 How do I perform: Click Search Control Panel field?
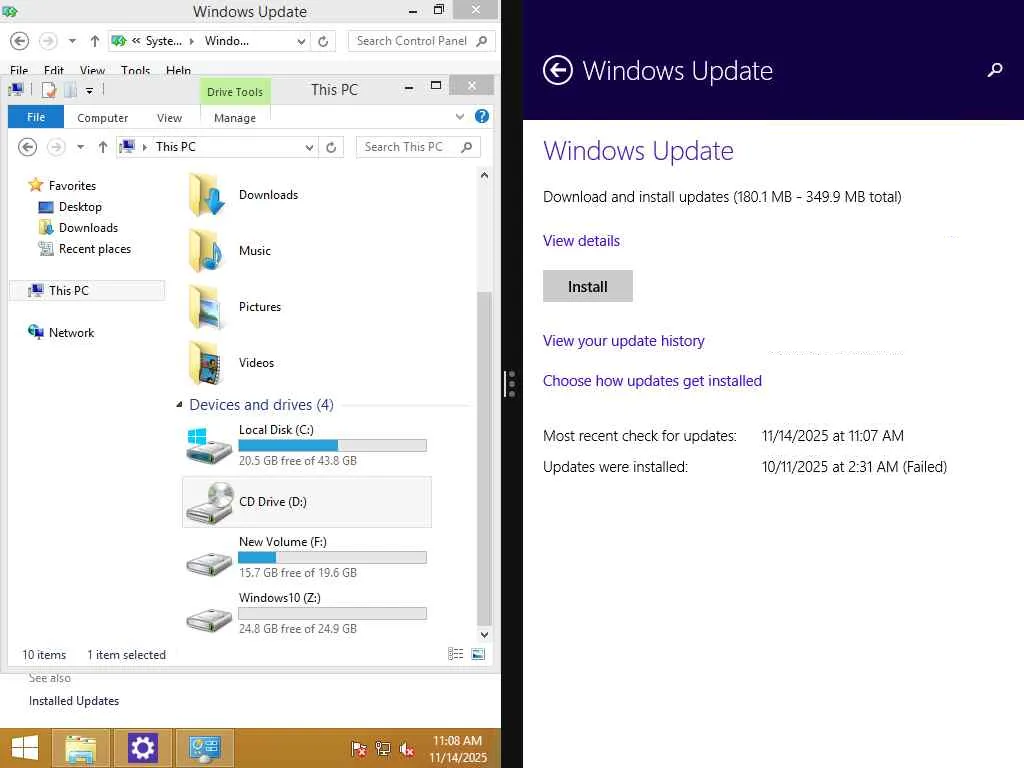coord(421,41)
